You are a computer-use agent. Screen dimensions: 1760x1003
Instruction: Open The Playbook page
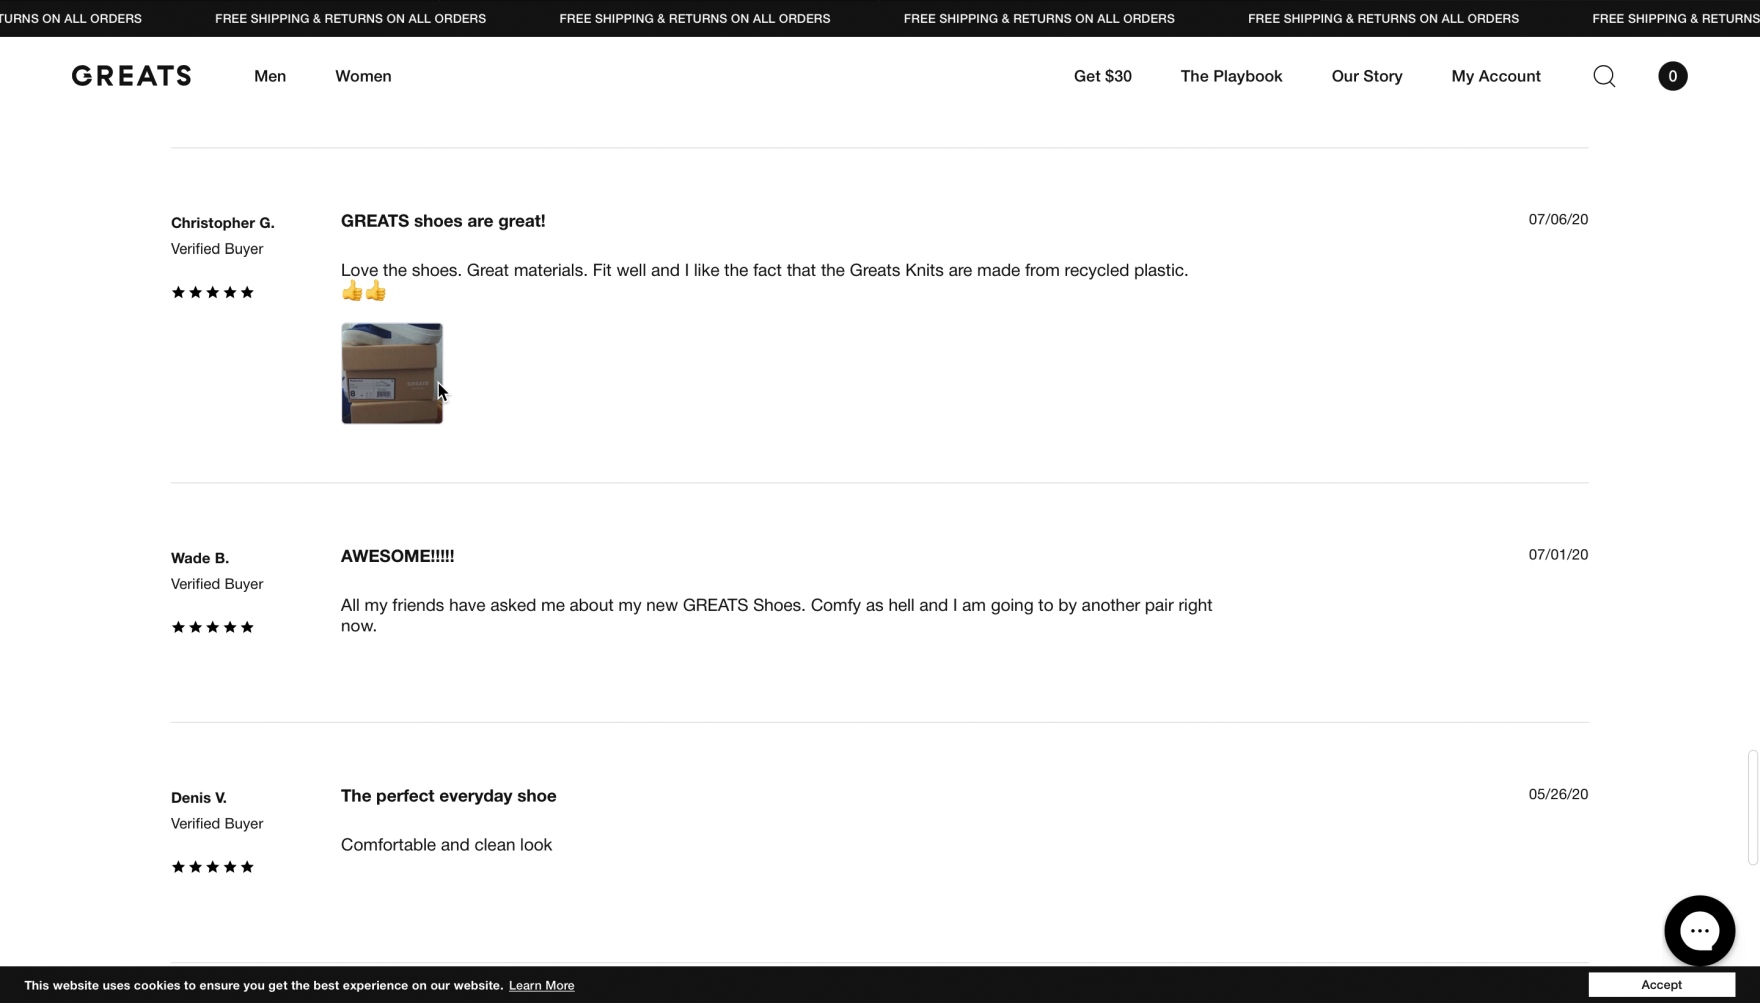tap(1231, 76)
